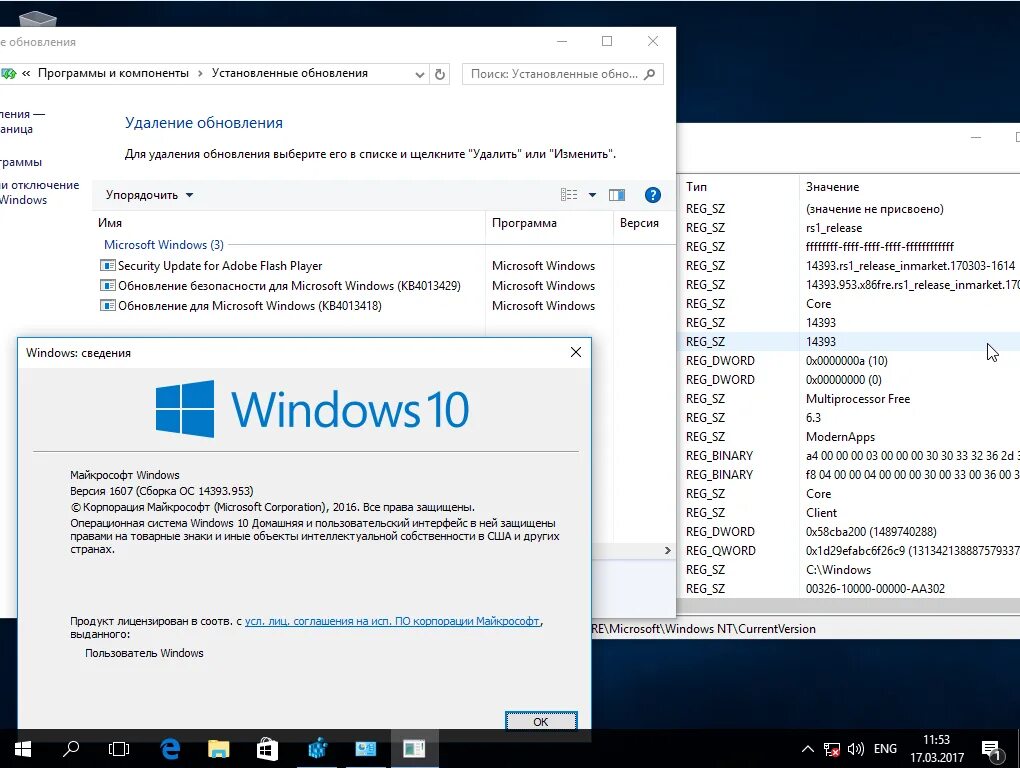Open help via the blue question icon
The image size is (1020, 768).
click(652, 194)
